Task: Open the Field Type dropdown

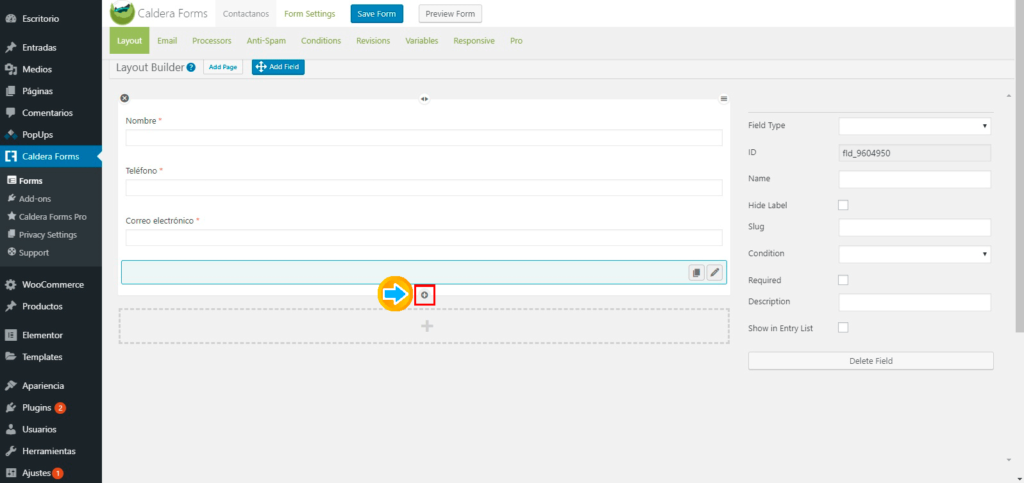Action: pyautogui.click(x=914, y=126)
